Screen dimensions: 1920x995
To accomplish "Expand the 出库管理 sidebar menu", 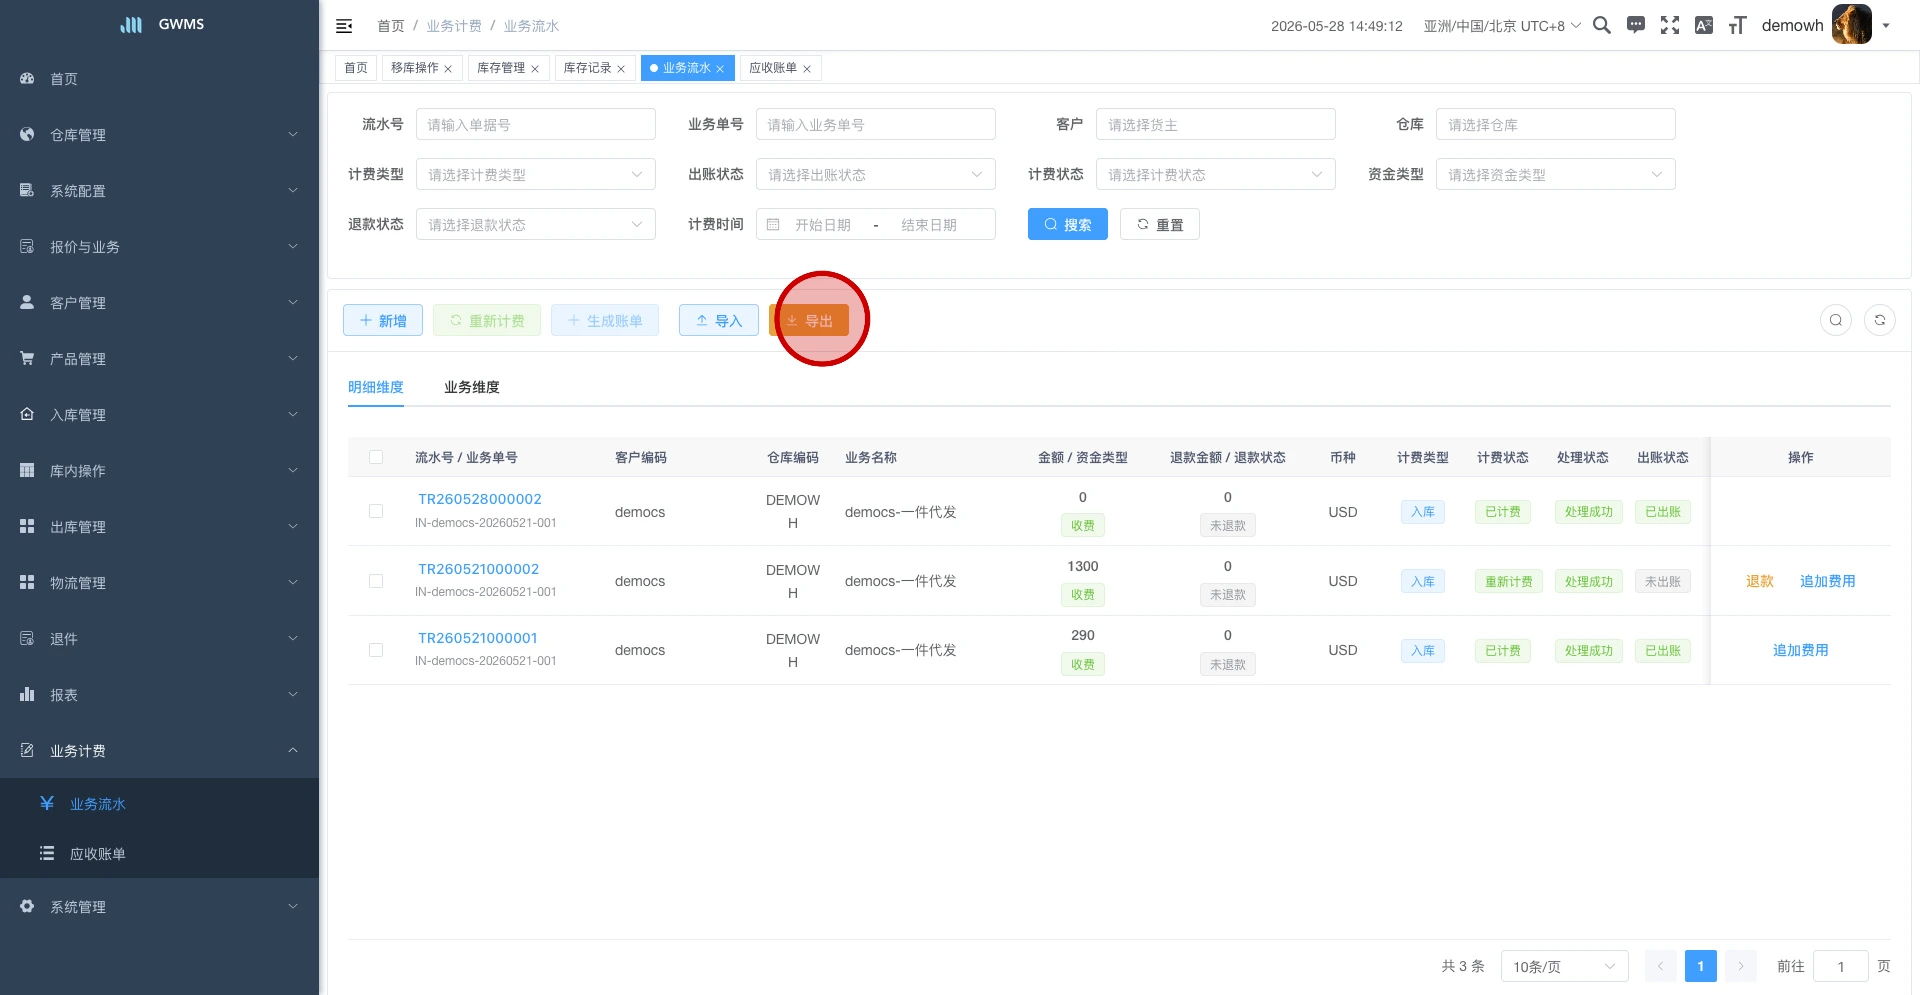I will pyautogui.click(x=160, y=526).
